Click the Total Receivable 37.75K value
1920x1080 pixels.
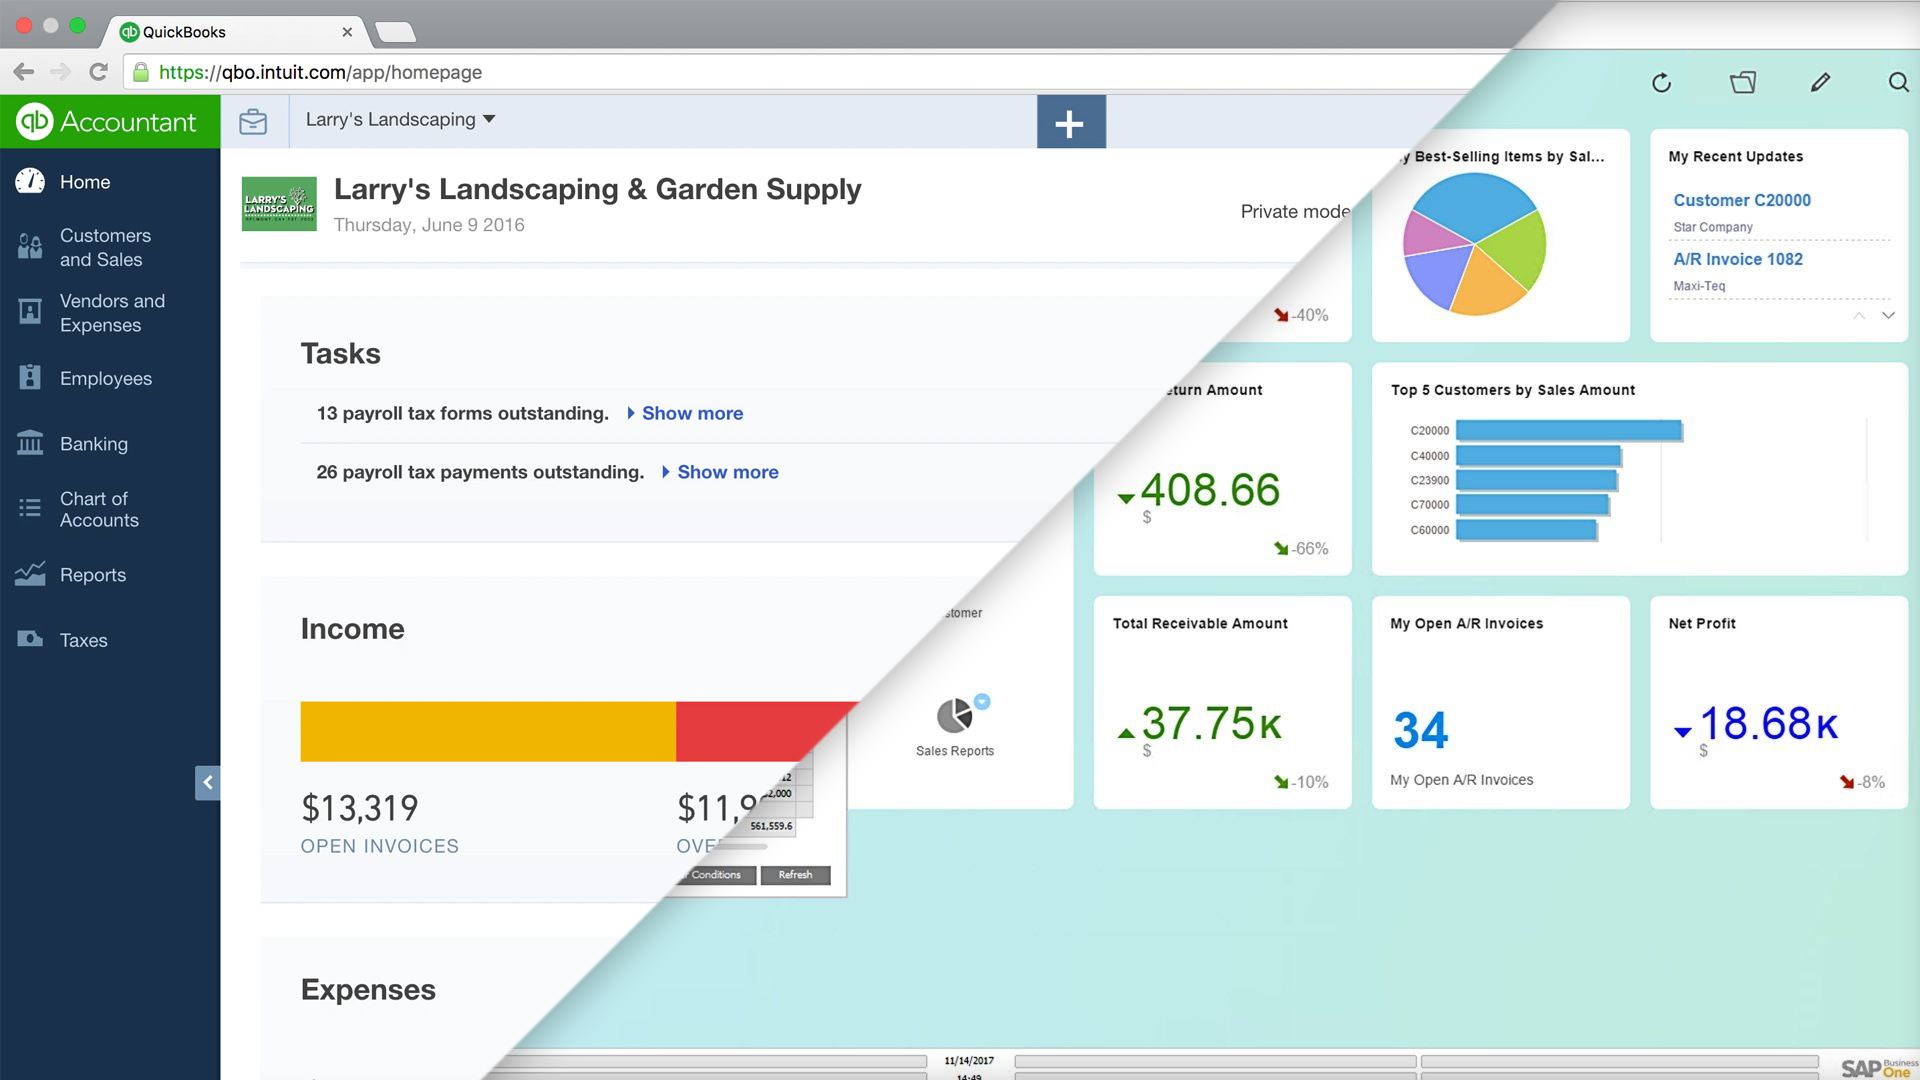[1211, 724]
